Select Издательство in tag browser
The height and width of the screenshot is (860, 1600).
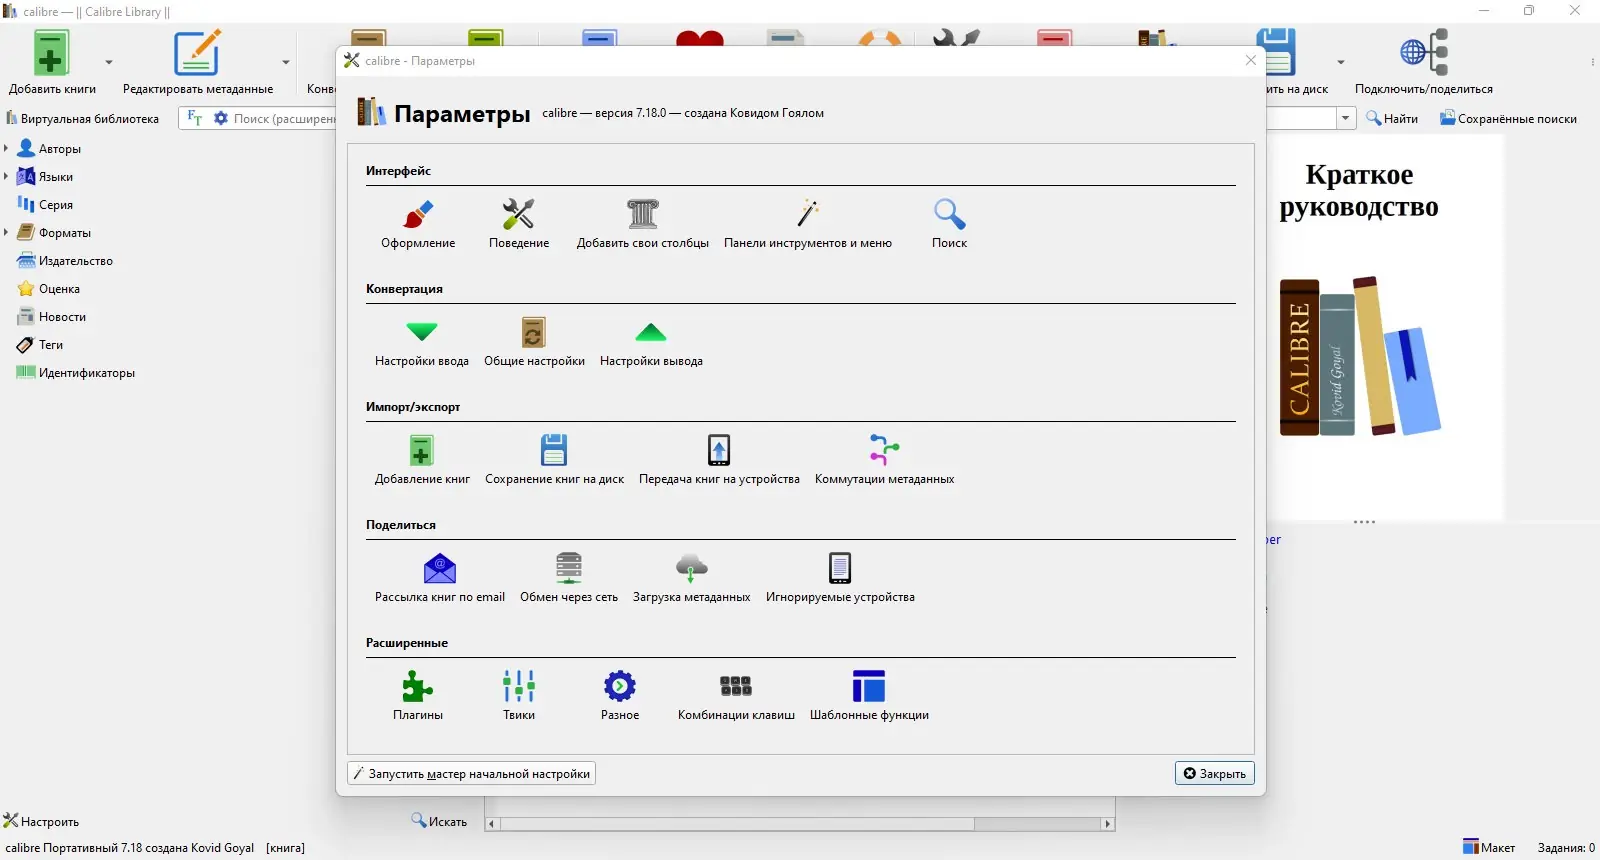tap(66, 260)
